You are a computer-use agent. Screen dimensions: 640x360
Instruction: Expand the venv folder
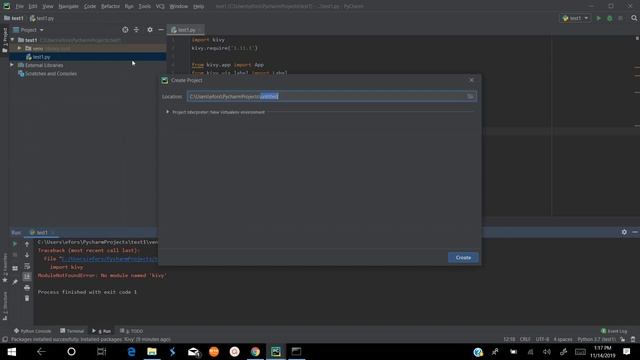[x=19, y=48]
